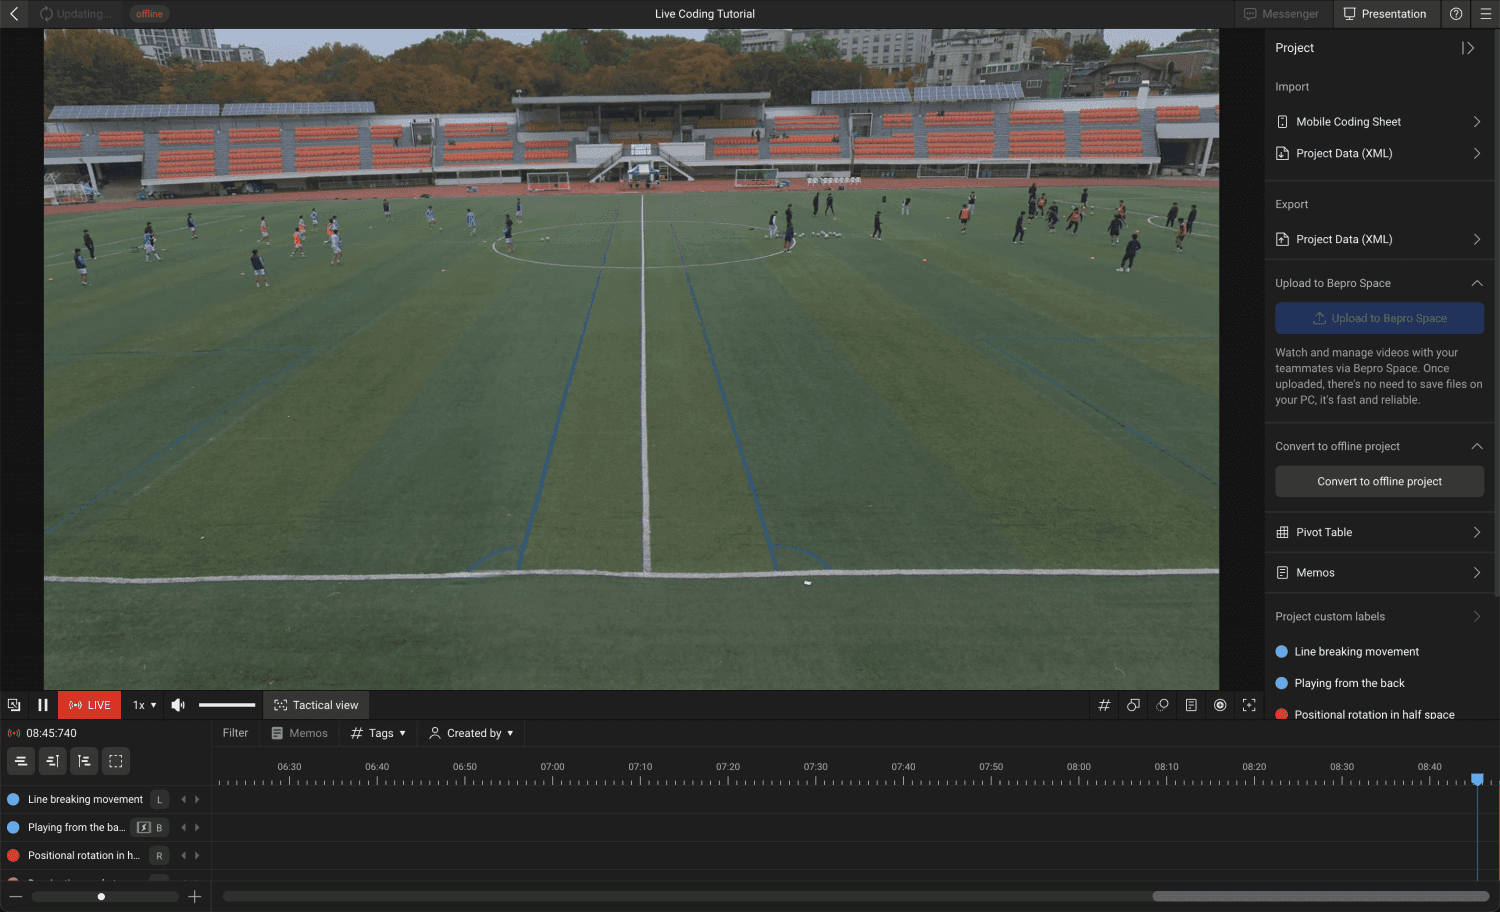Go to previous Playing from the back event
Image resolution: width=1500 pixels, height=912 pixels.
tap(183, 828)
